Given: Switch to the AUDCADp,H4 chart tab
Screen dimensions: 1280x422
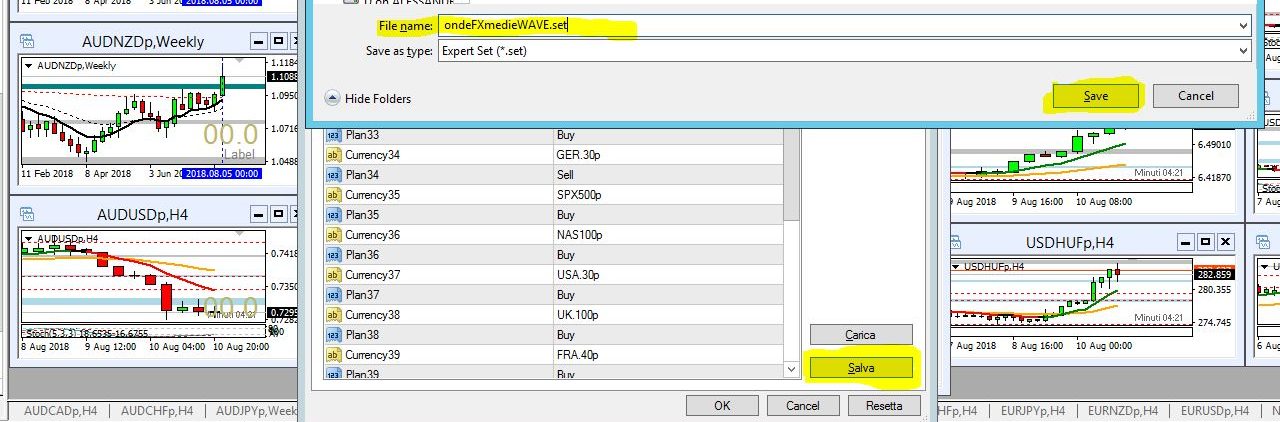Looking at the screenshot, I should click(60, 411).
